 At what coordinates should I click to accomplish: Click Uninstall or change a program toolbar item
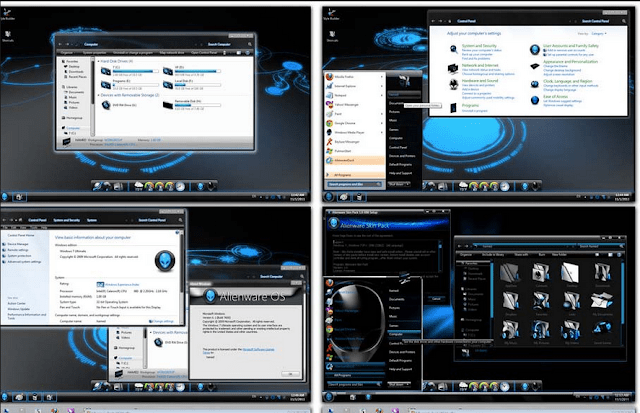[133, 53]
